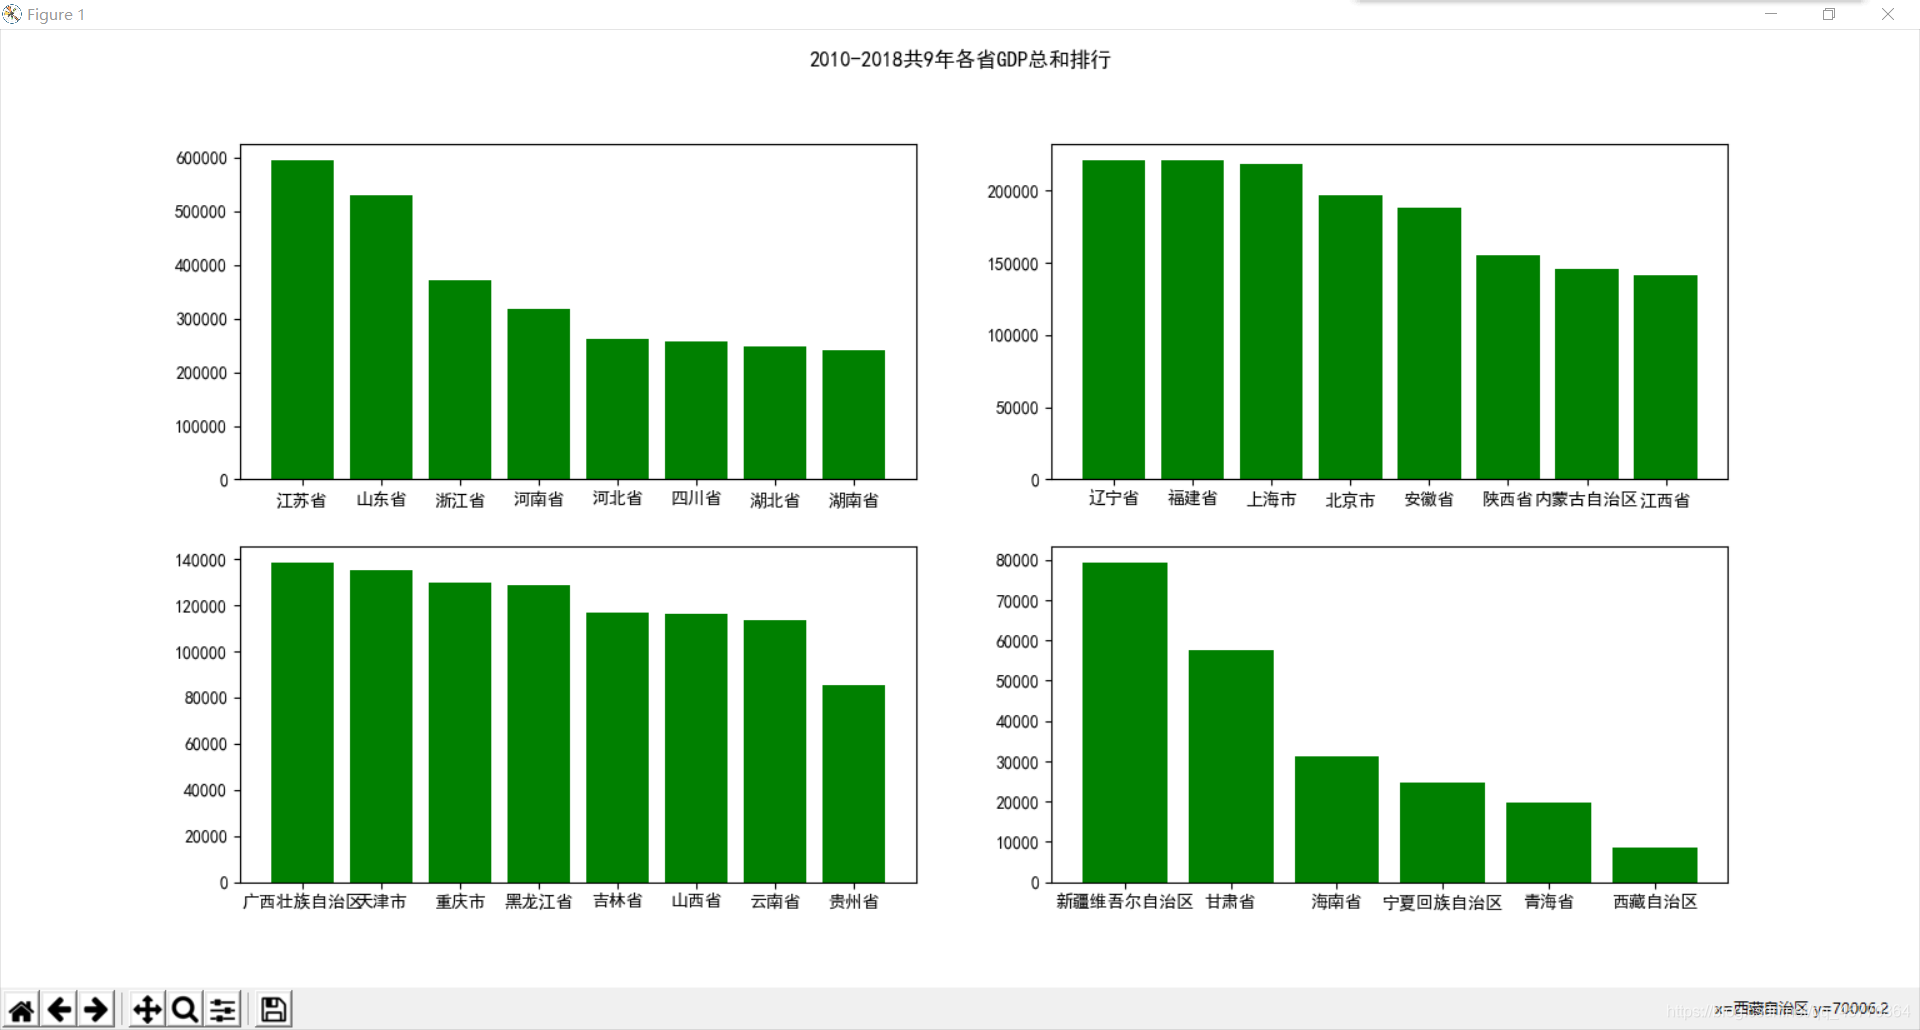The image size is (1920, 1030).
Task: Click the 山西省 axis label
Action: pyautogui.click(x=696, y=901)
